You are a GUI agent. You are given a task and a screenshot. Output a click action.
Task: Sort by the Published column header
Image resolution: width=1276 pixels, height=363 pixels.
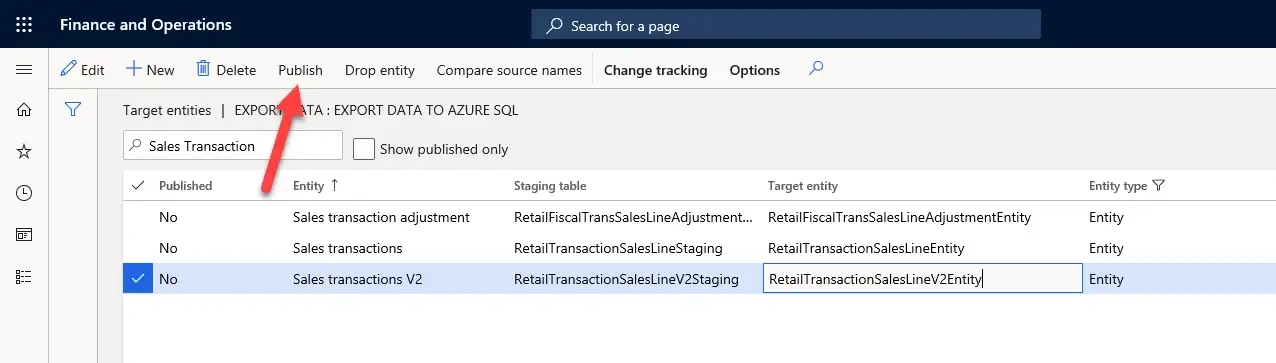click(x=186, y=185)
